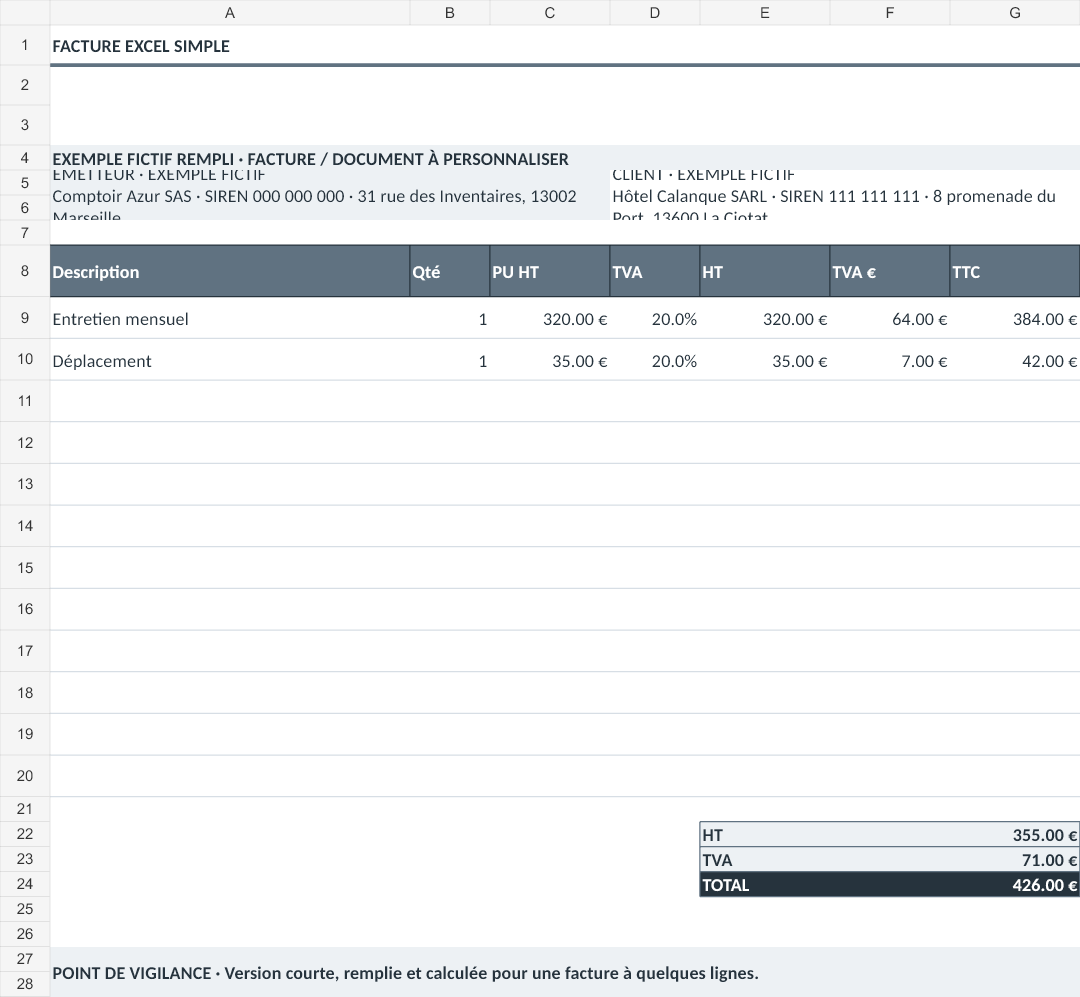
Task: Select column B header
Action: pyautogui.click(x=450, y=12)
